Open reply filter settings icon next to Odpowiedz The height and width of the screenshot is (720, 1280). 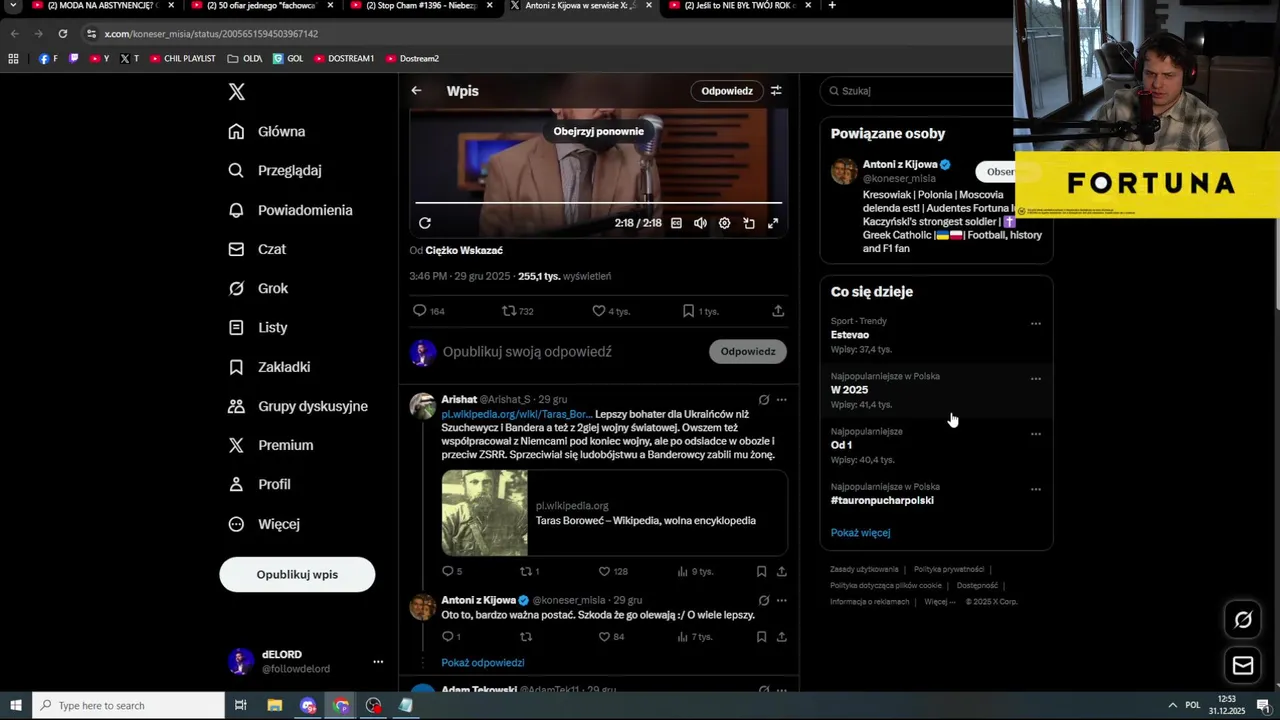776,91
